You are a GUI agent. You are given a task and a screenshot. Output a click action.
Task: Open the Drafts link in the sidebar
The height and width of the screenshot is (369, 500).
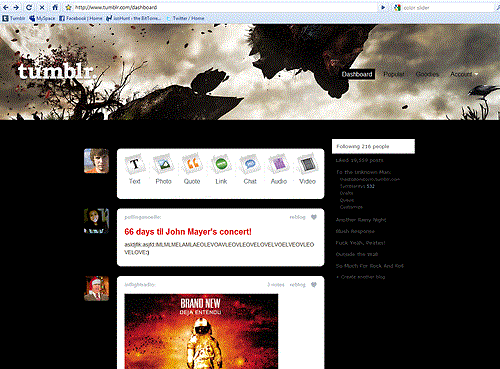347,193
